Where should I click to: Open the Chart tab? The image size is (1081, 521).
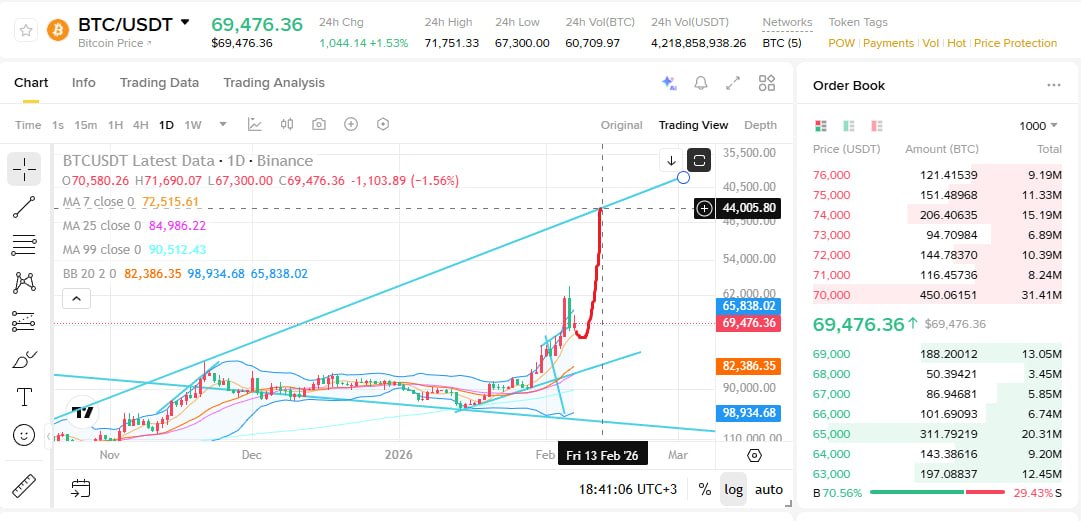coord(31,83)
